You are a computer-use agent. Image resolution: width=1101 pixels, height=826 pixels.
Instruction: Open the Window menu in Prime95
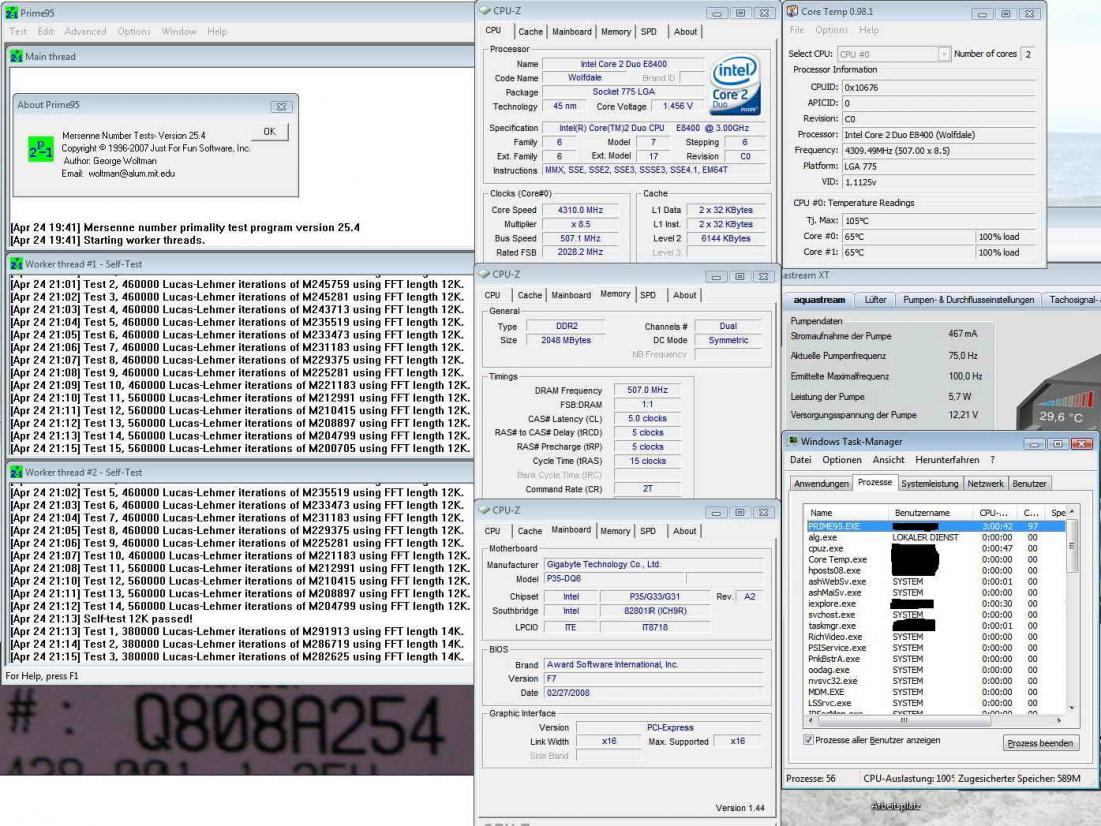(179, 32)
